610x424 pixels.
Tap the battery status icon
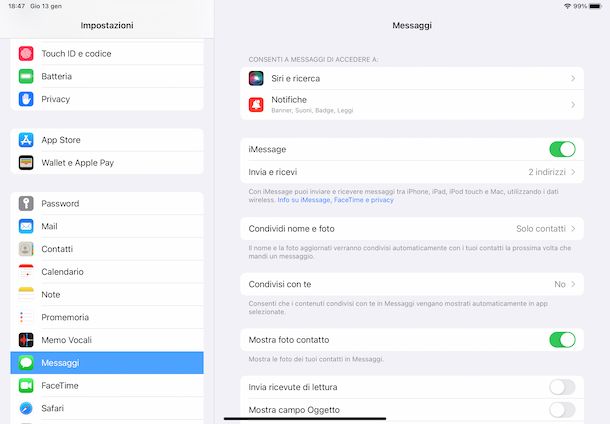(x=595, y=6)
